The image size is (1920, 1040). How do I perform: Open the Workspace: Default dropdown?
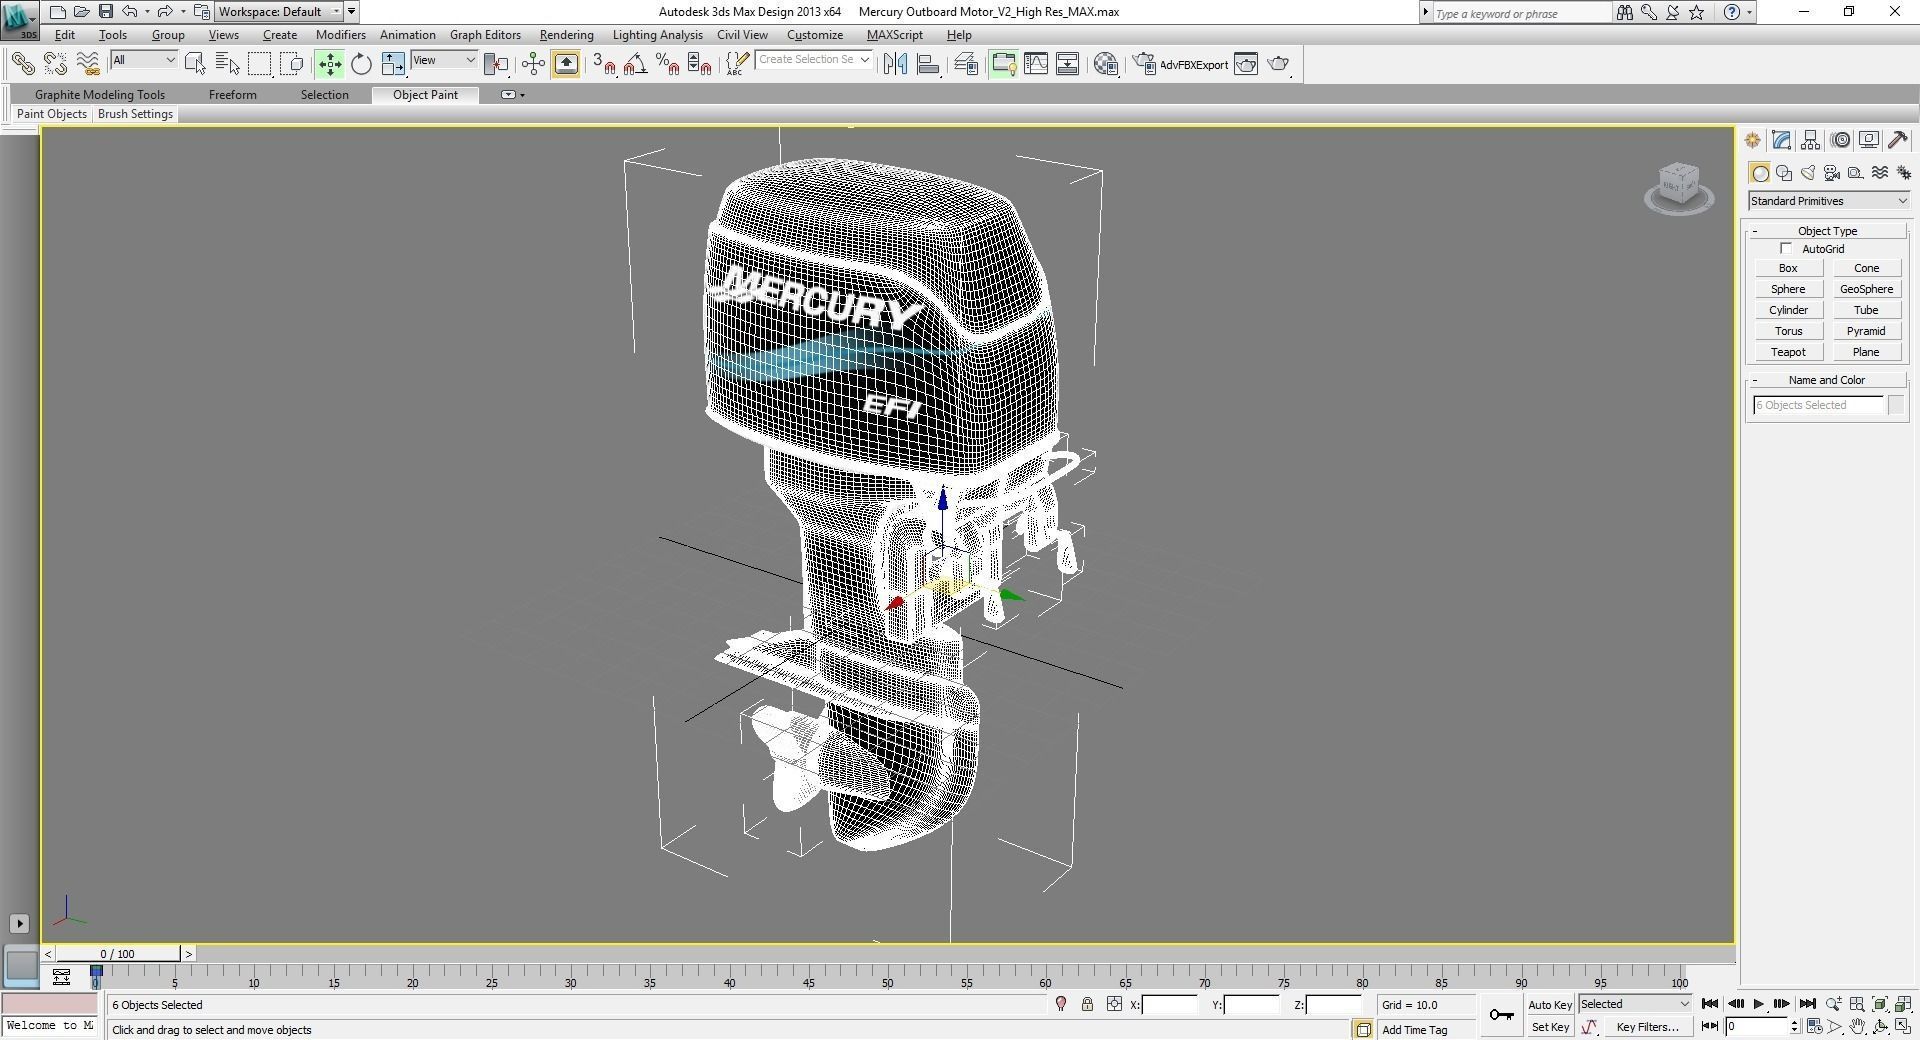point(279,12)
